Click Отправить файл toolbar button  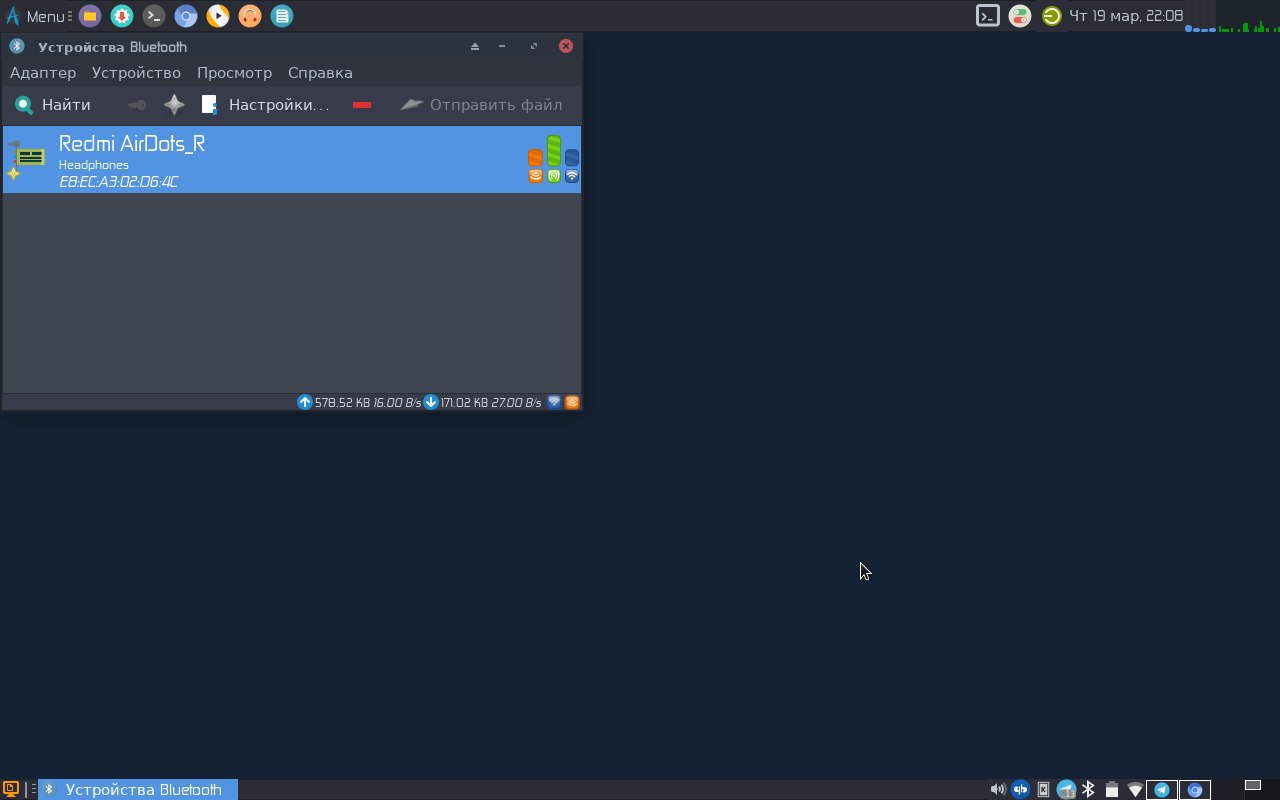(481, 104)
